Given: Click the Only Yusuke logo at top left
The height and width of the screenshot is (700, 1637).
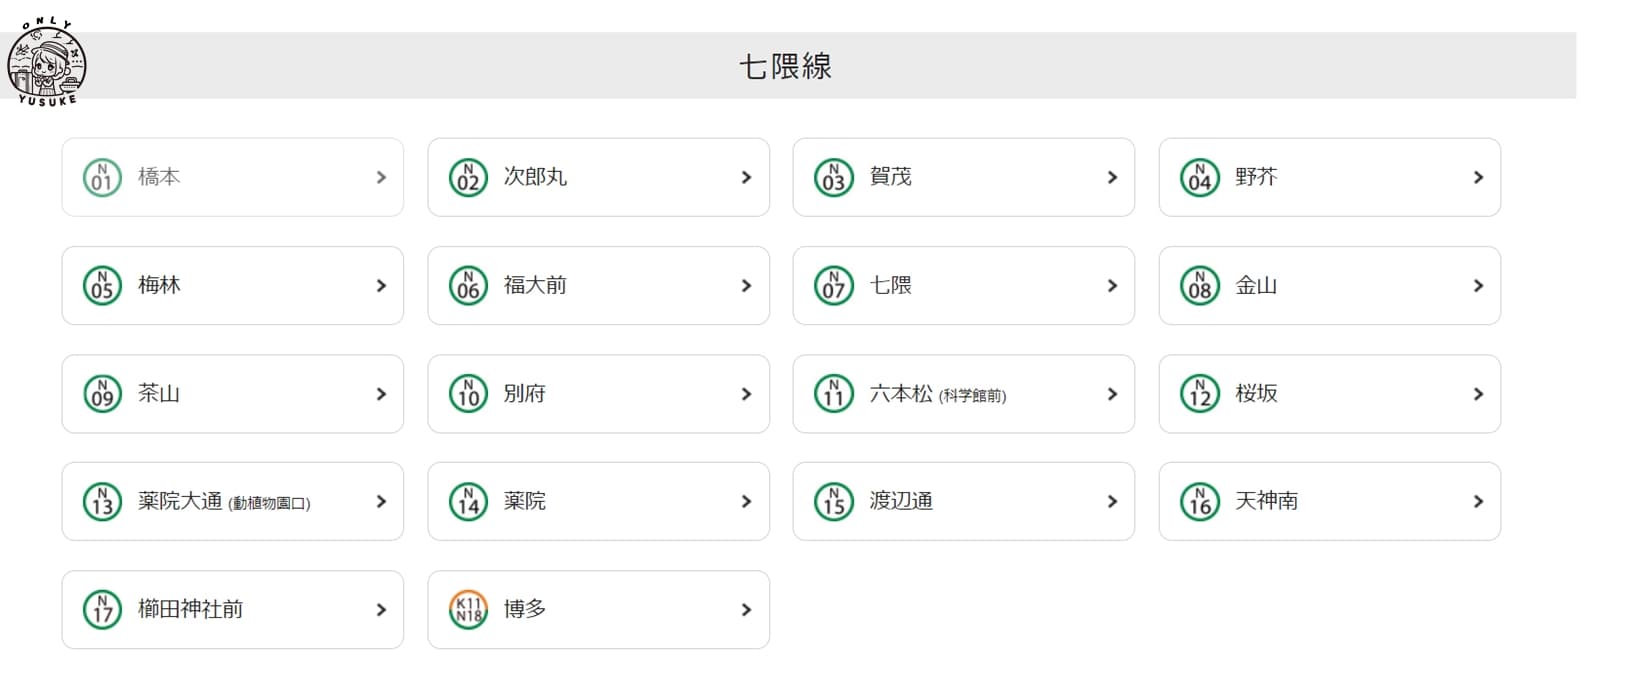Looking at the screenshot, I should coord(47,64).
